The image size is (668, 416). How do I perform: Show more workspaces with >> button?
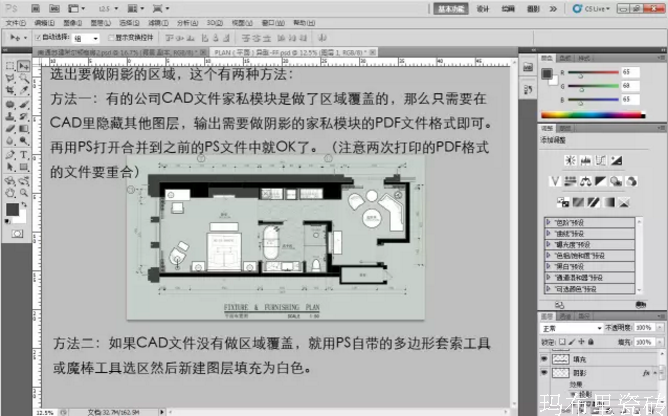click(x=553, y=9)
